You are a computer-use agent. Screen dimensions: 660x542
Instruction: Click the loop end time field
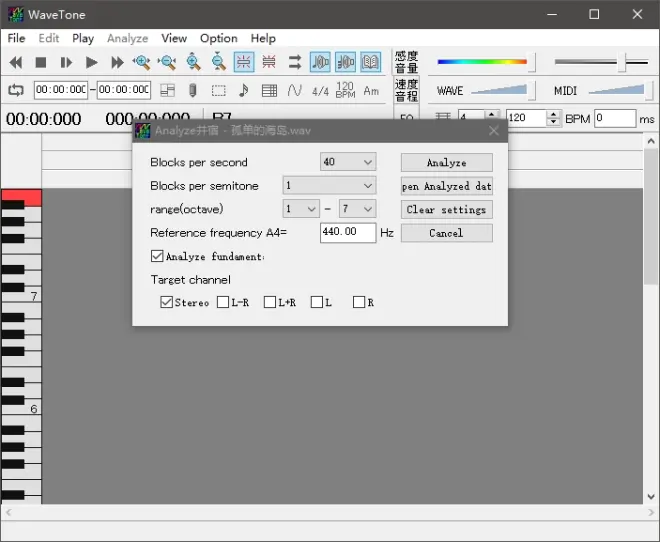coord(124,90)
